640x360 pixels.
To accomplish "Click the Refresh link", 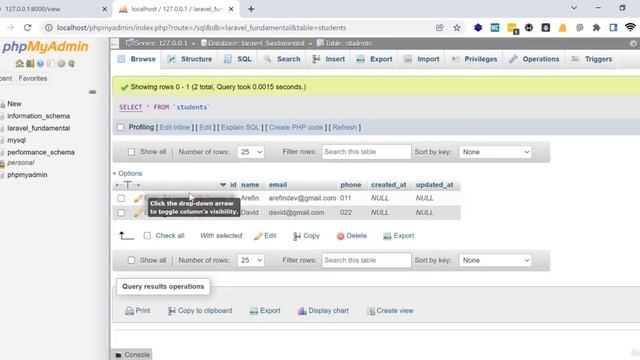I will click(344, 127).
